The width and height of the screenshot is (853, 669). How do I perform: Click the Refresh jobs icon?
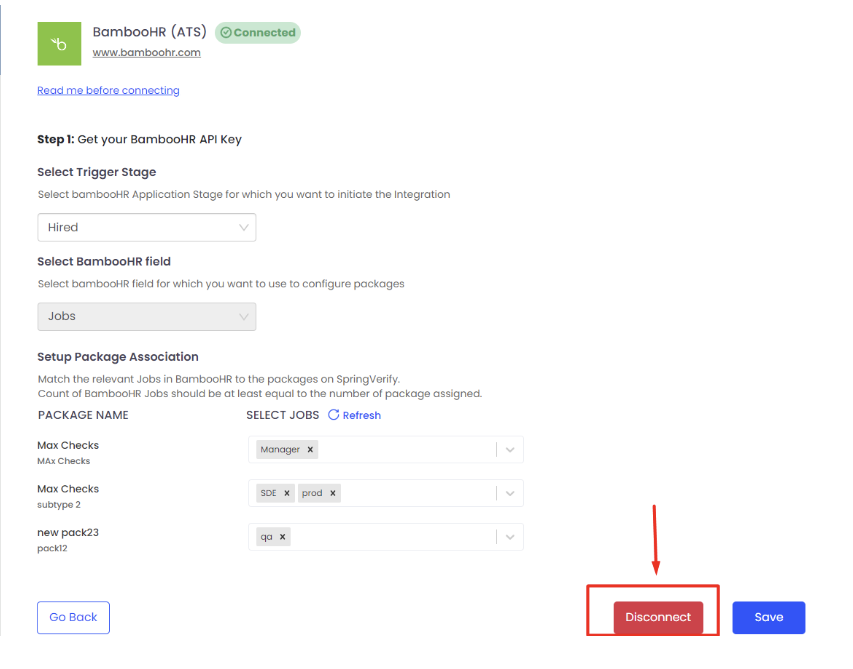point(334,415)
